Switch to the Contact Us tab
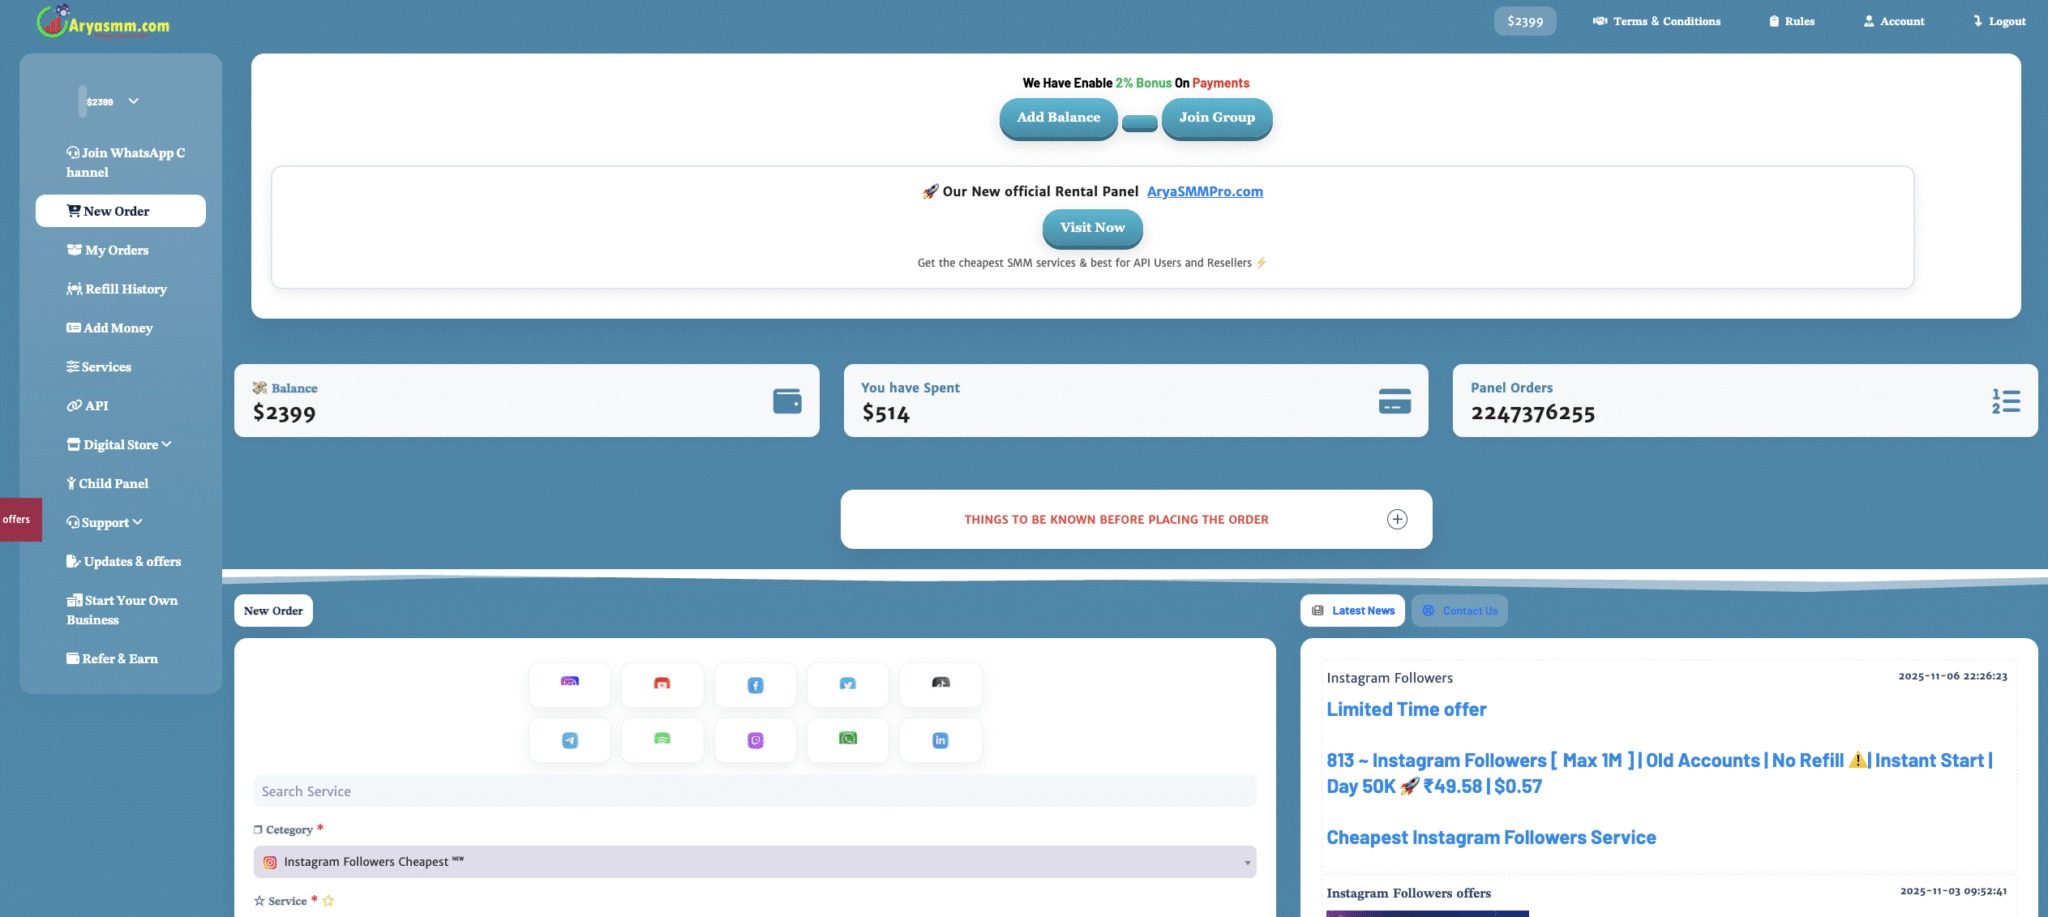Screen dimensions: 2048x917 pyautogui.click(x=1459, y=611)
